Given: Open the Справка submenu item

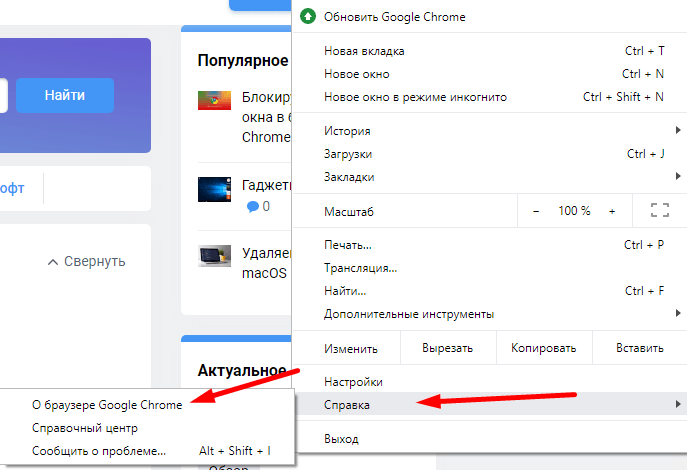Looking at the screenshot, I should coord(489,405).
